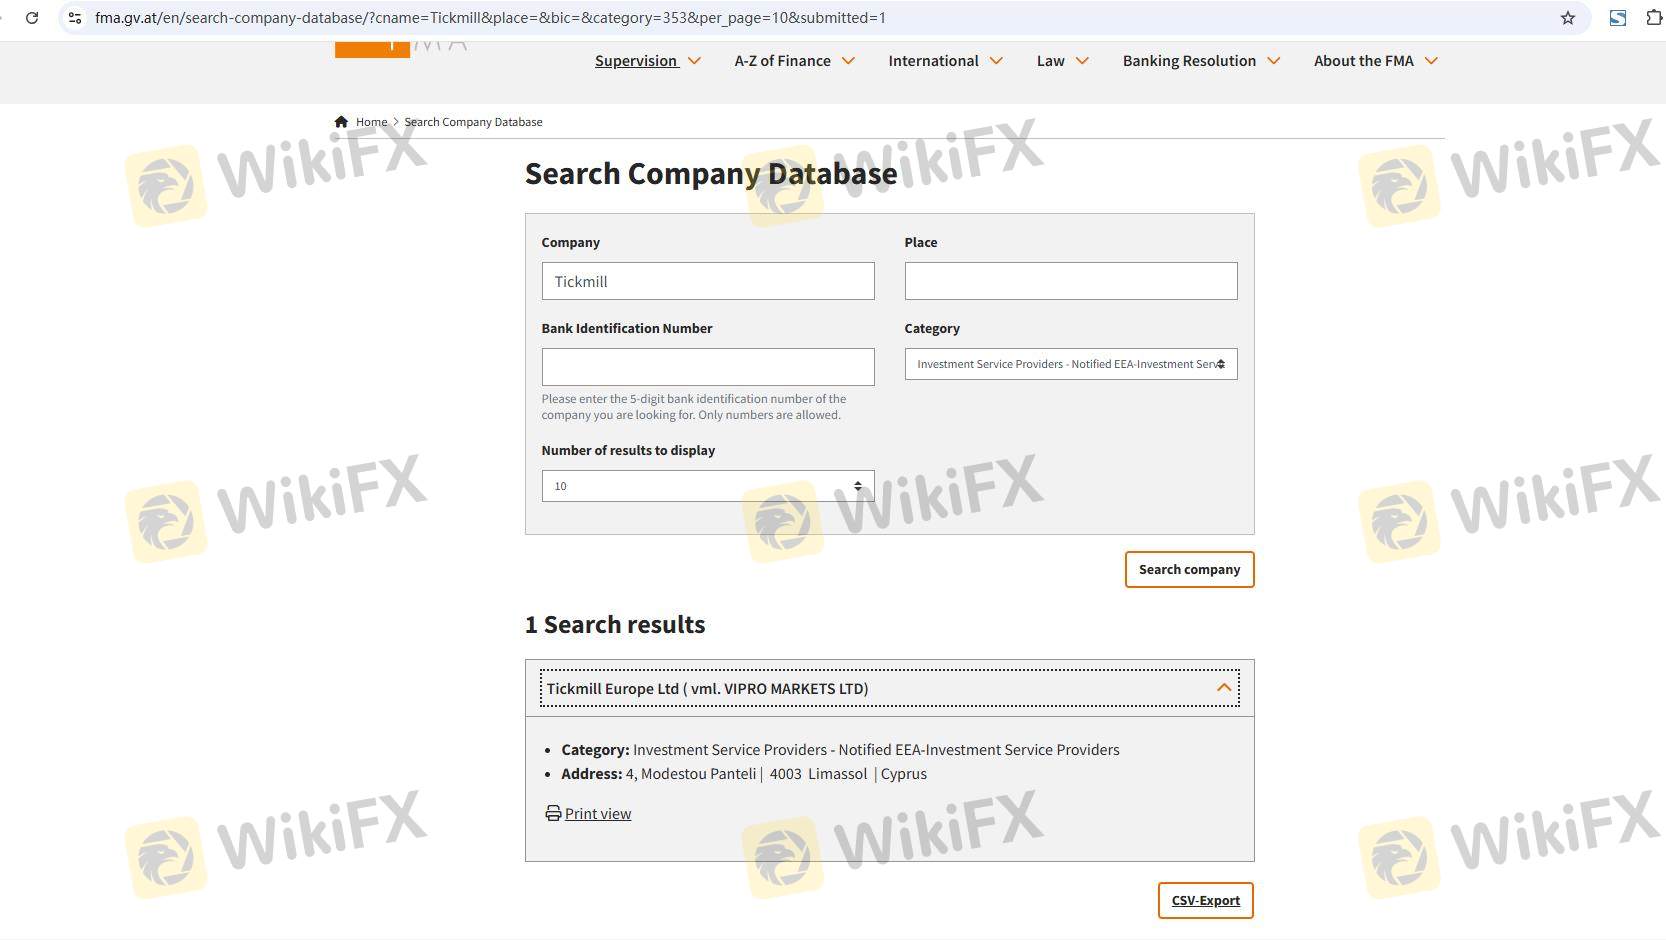Click the printer icon beside Print view
Screen dimensions: 1666x940
553,813
